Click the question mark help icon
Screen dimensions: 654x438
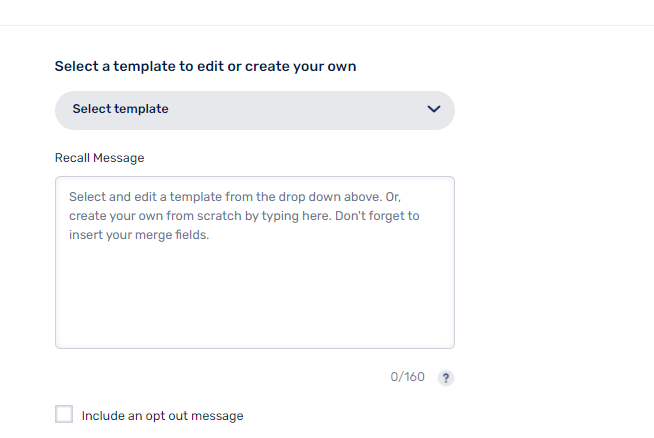(447, 378)
